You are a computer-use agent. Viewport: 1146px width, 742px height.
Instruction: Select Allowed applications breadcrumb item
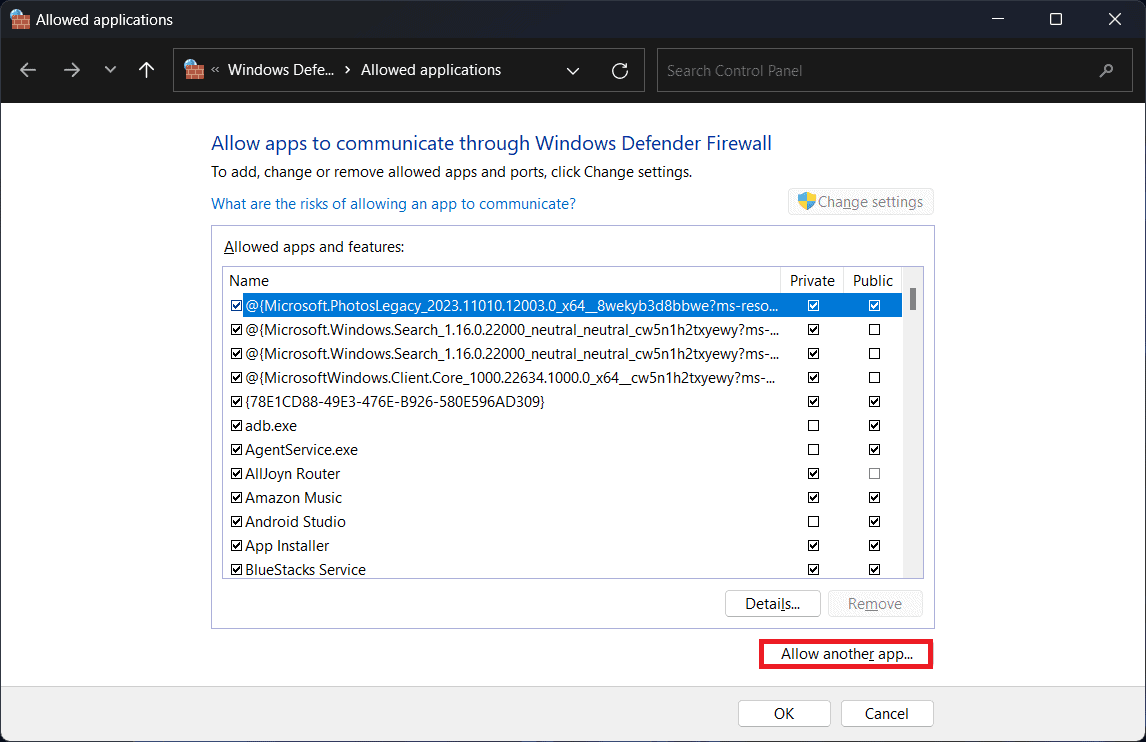click(x=431, y=70)
